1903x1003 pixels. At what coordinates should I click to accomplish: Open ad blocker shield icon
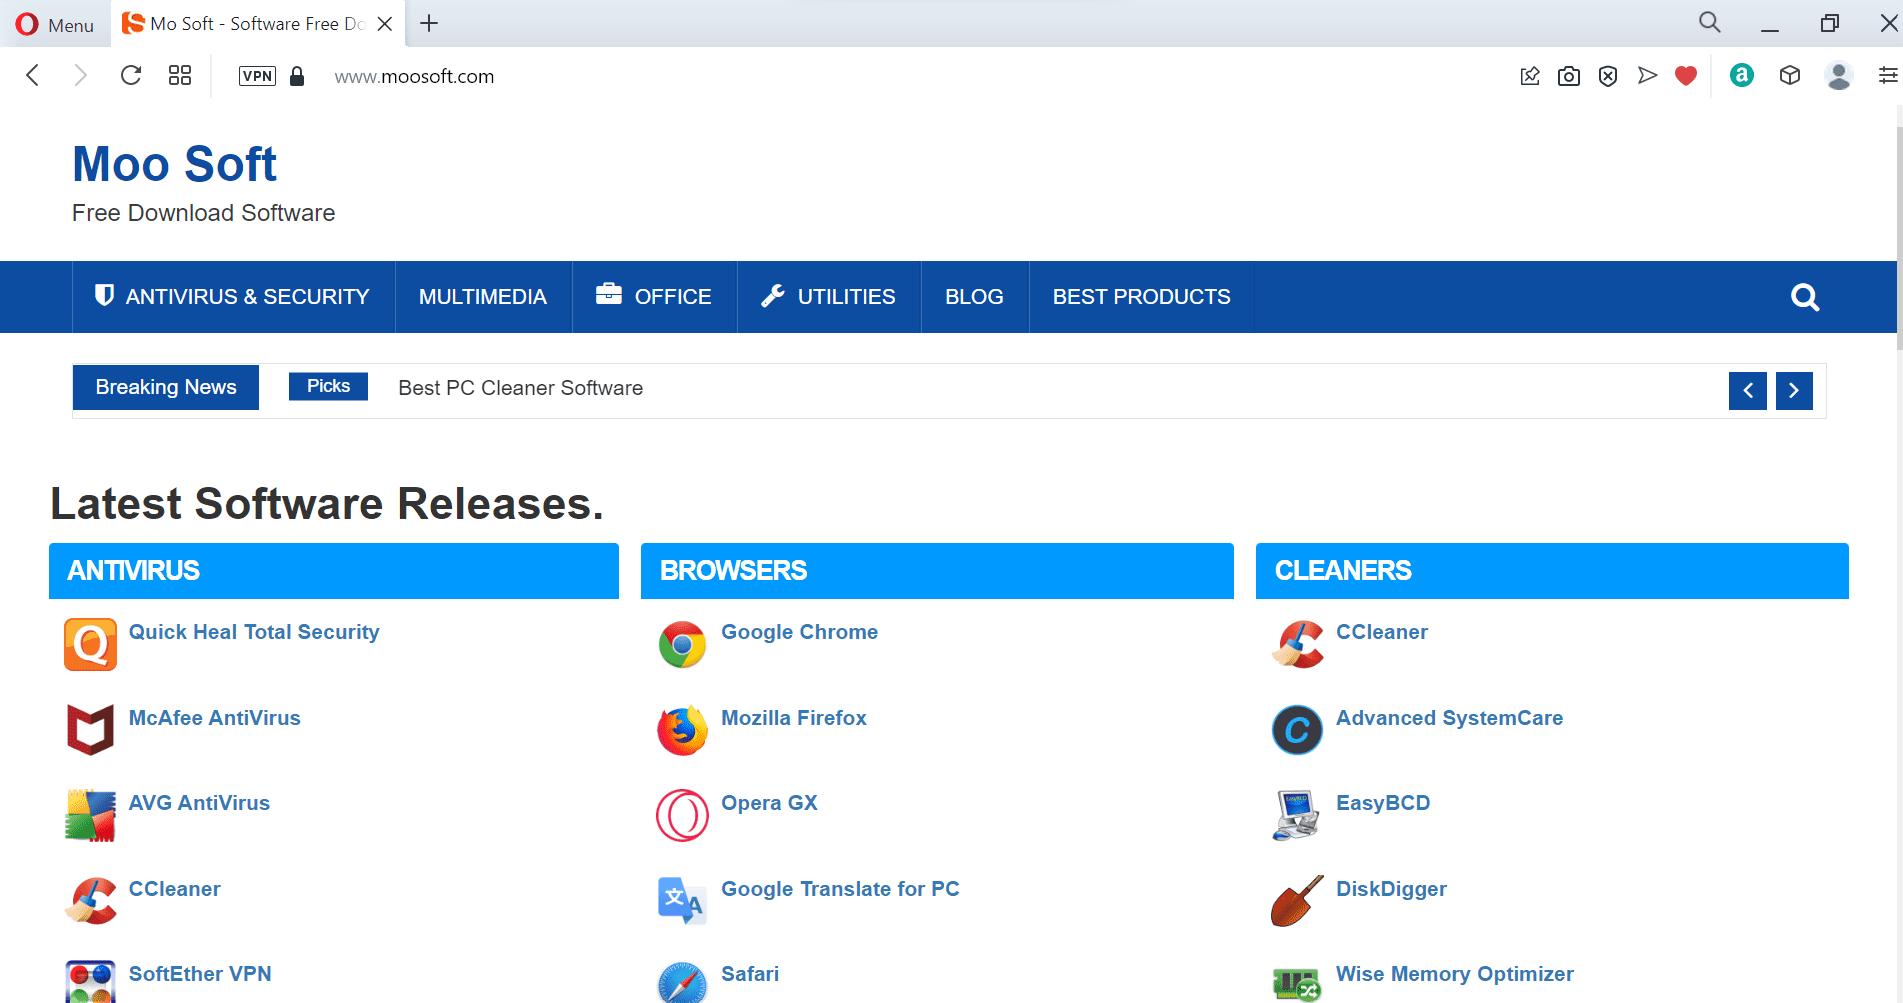tap(1608, 76)
